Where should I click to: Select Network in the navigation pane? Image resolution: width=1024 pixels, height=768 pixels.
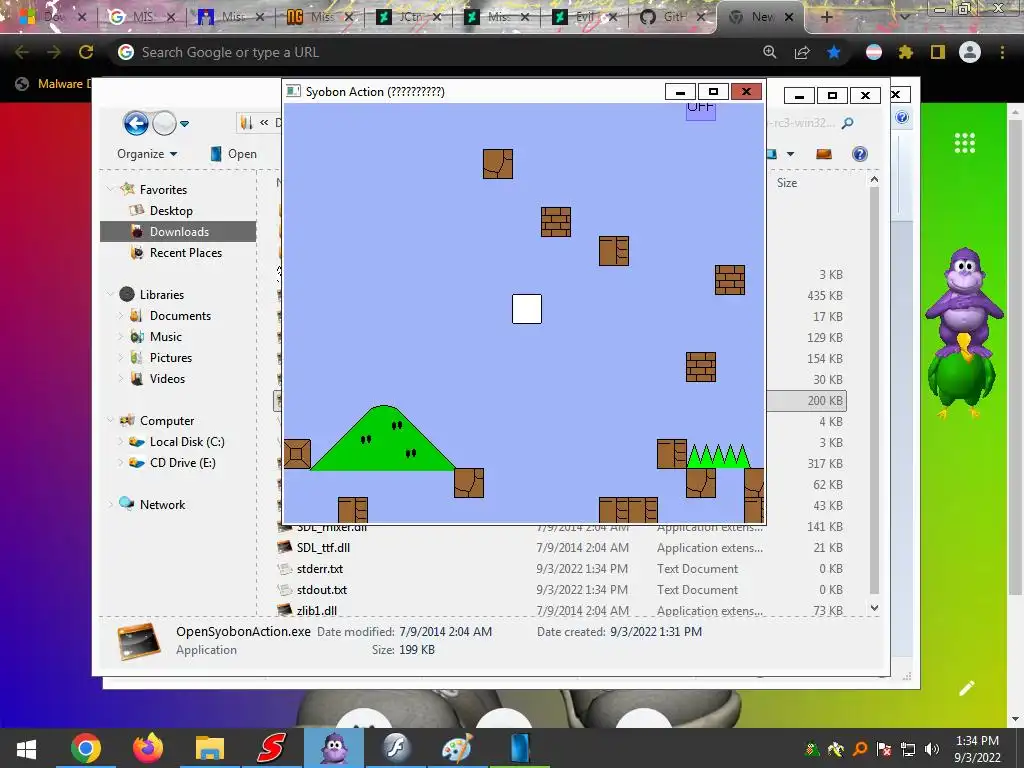click(162, 505)
